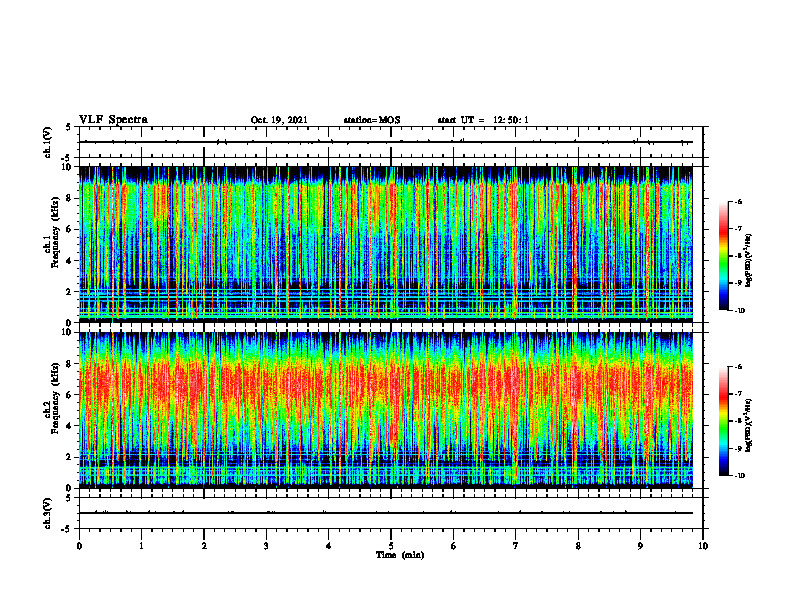This screenshot has height=612, width=792.
Task: Click the time axis tick label "4"
Action: pyautogui.click(x=329, y=546)
